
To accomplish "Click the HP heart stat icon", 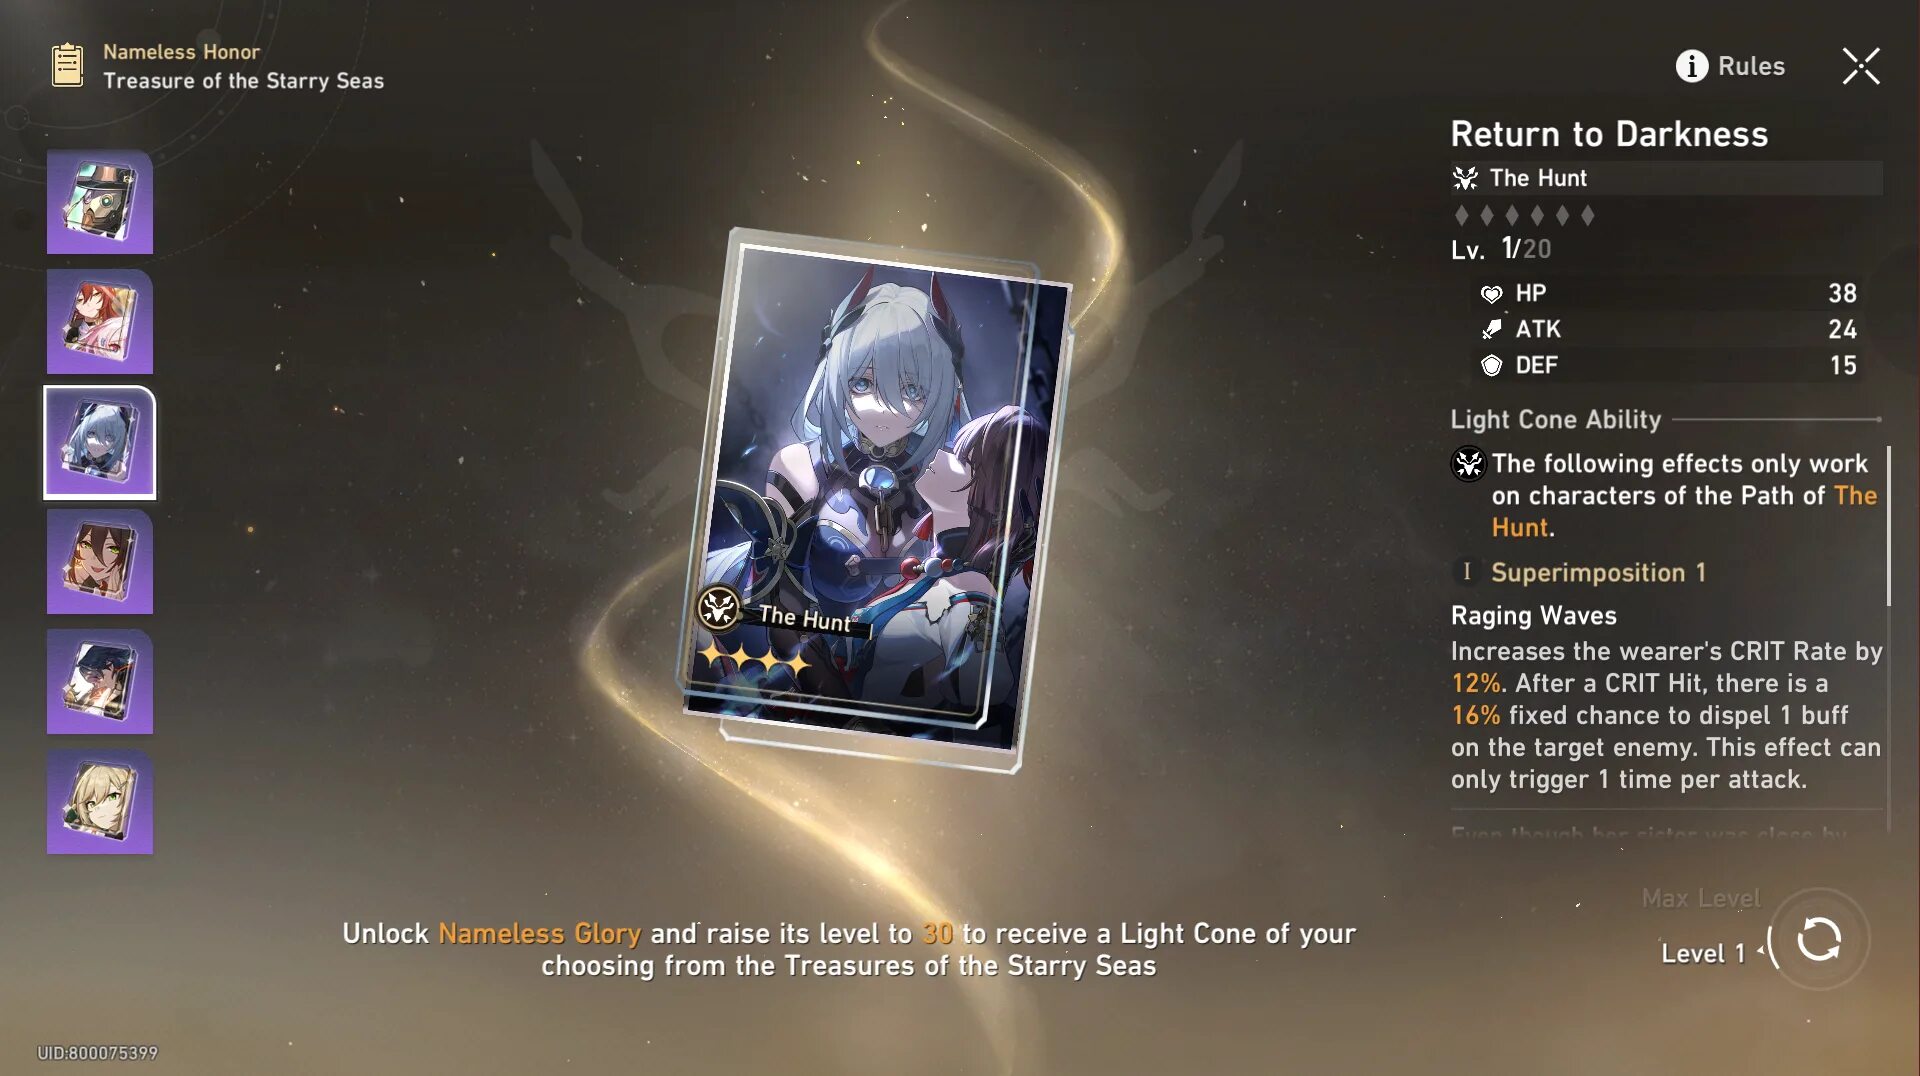I will point(1491,294).
